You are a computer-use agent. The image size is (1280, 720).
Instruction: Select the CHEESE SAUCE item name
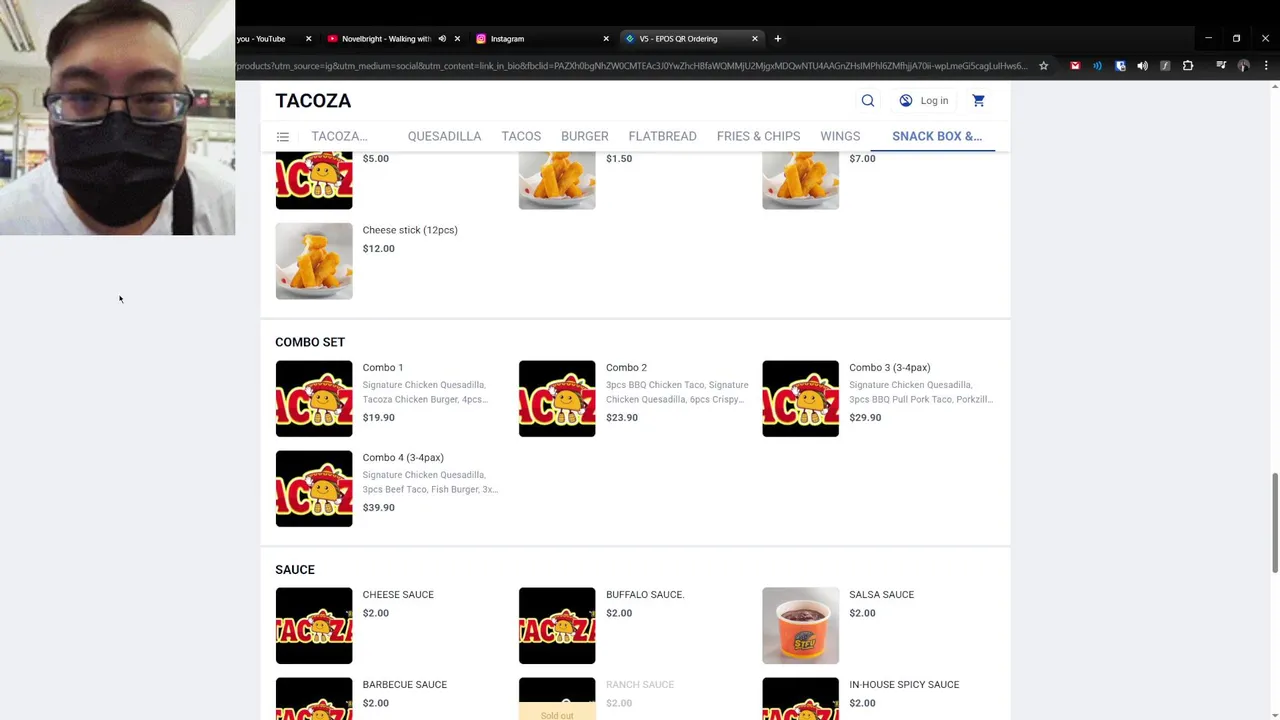(x=398, y=594)
